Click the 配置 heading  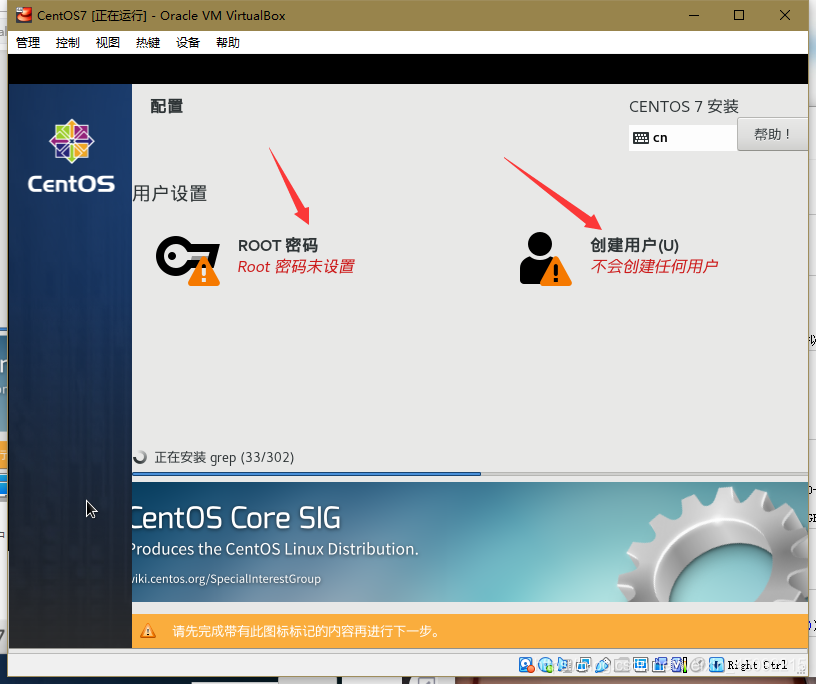coord(167,106)
